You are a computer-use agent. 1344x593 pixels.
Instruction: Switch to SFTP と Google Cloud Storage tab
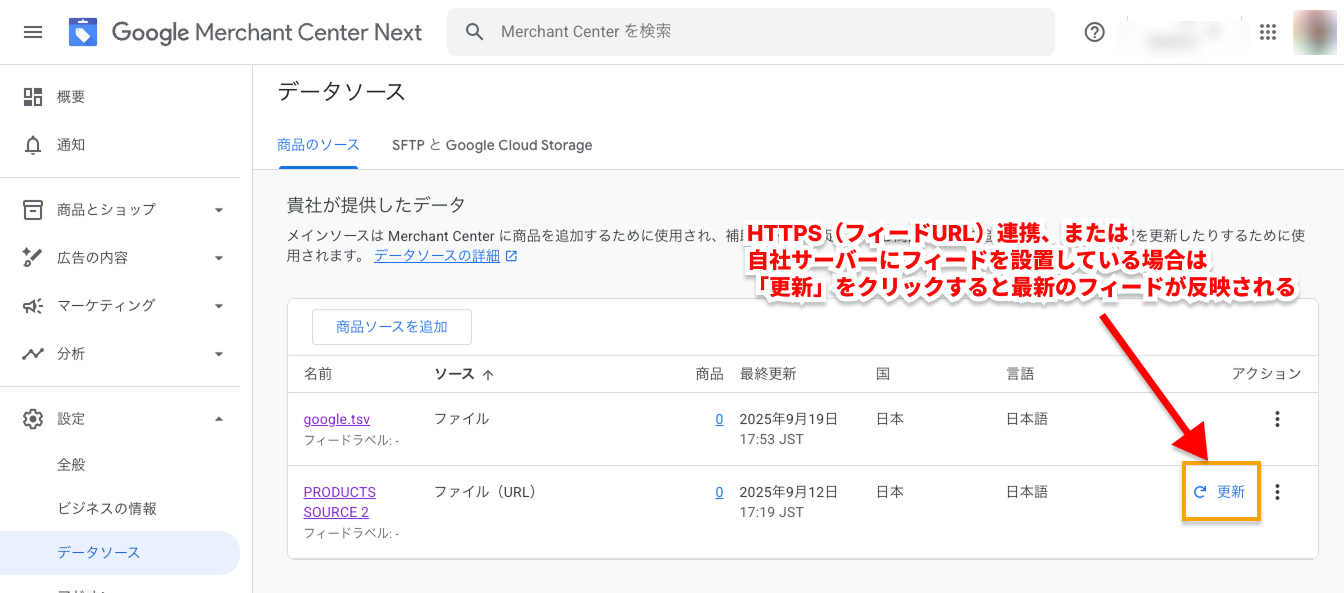pyautogui.click(x=492, y=145)
